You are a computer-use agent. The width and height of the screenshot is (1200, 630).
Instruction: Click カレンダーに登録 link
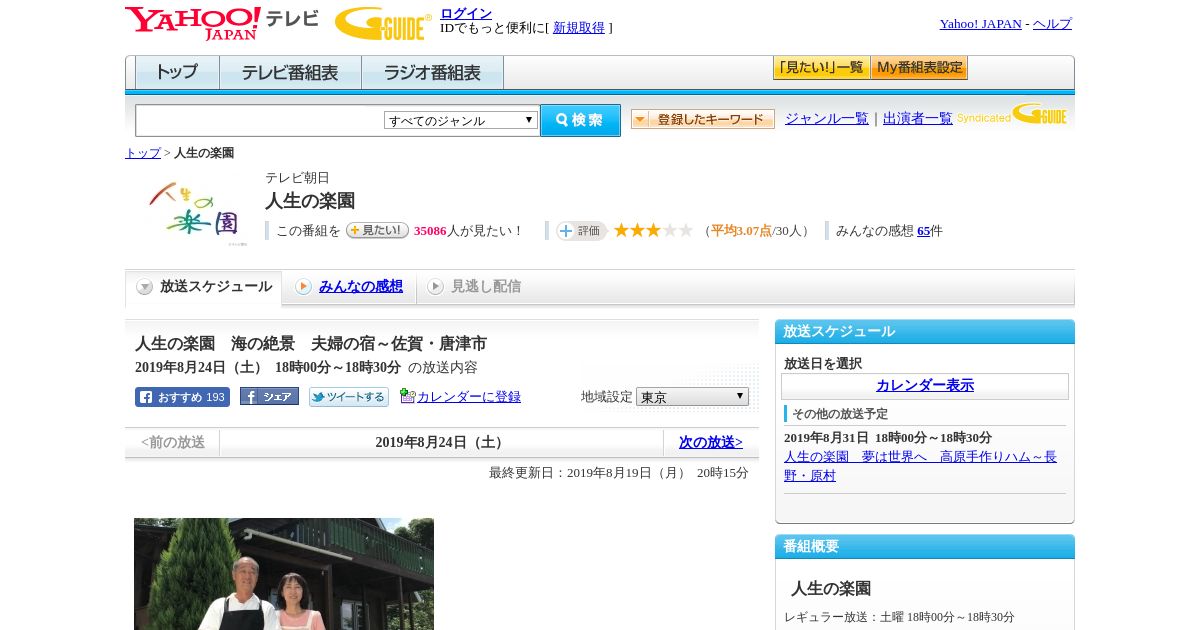(x=469, y=397)
